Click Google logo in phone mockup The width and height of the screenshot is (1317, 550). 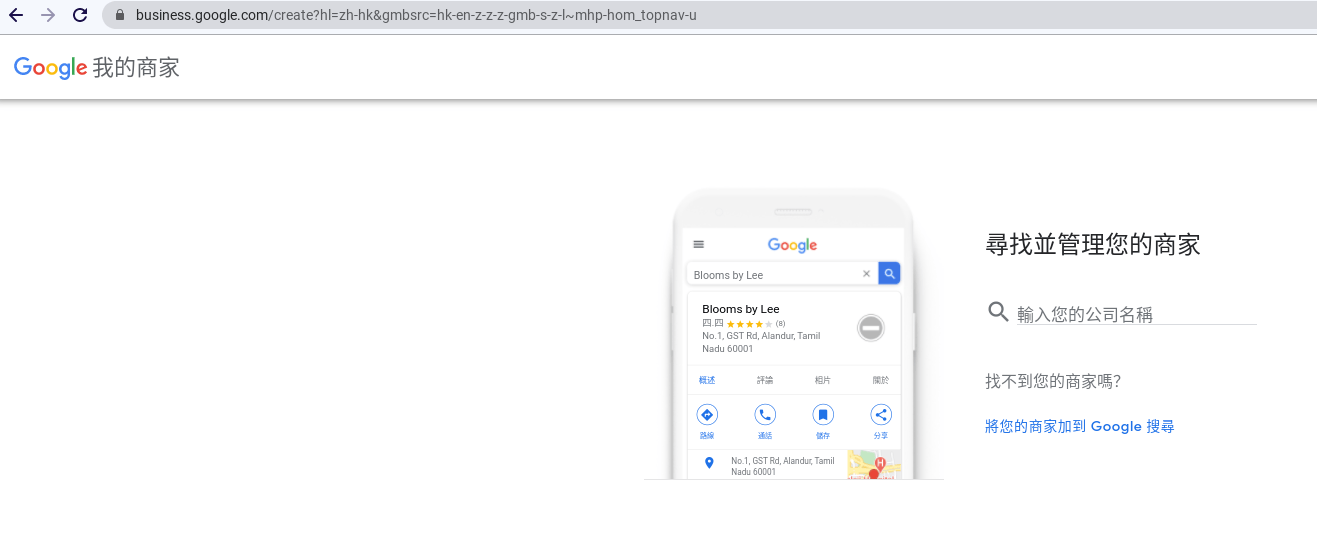point(793,245)
